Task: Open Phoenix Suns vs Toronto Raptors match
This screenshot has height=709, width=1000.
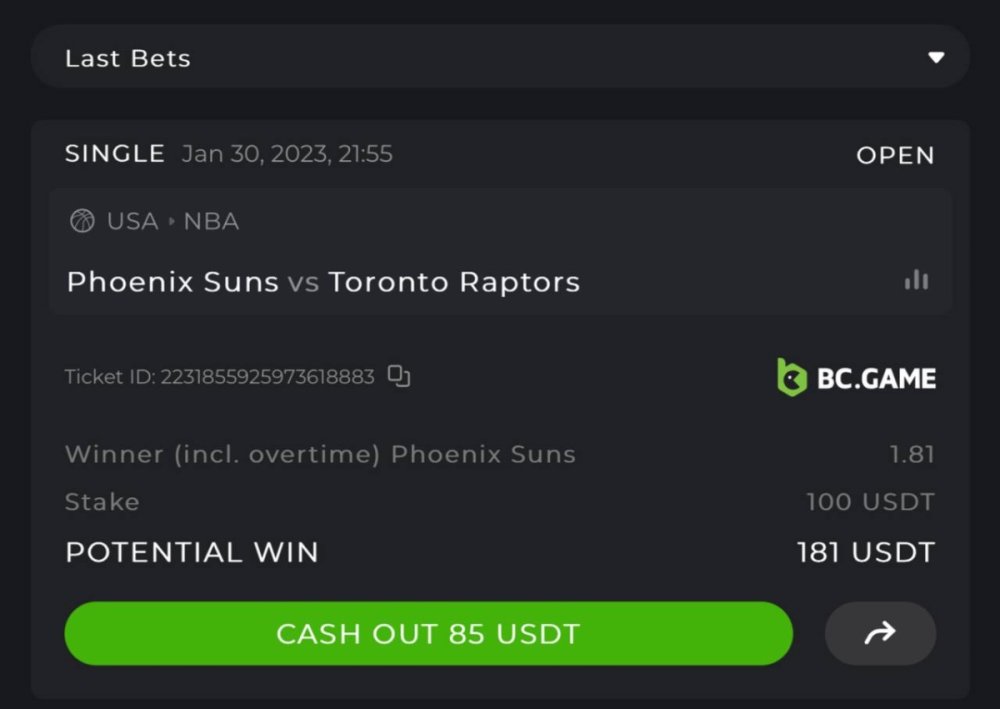Action: [x=323, y=282]
